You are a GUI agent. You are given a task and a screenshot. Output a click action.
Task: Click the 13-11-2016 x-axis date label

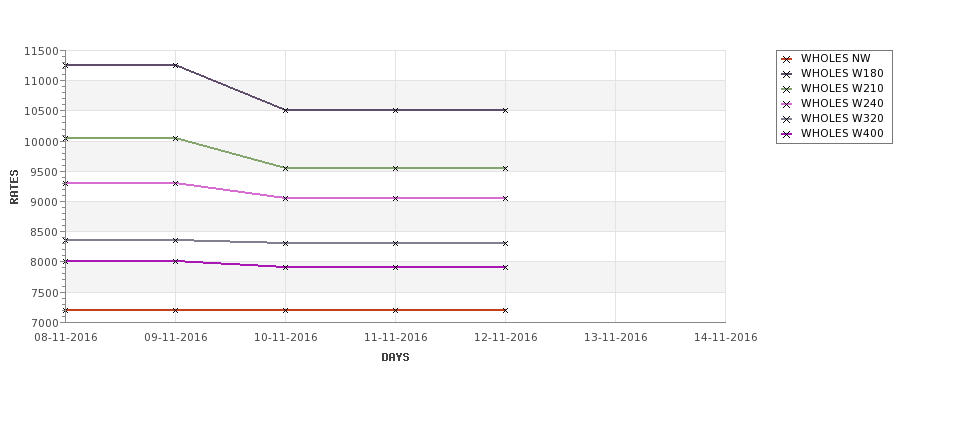click(x=616, y=338)
